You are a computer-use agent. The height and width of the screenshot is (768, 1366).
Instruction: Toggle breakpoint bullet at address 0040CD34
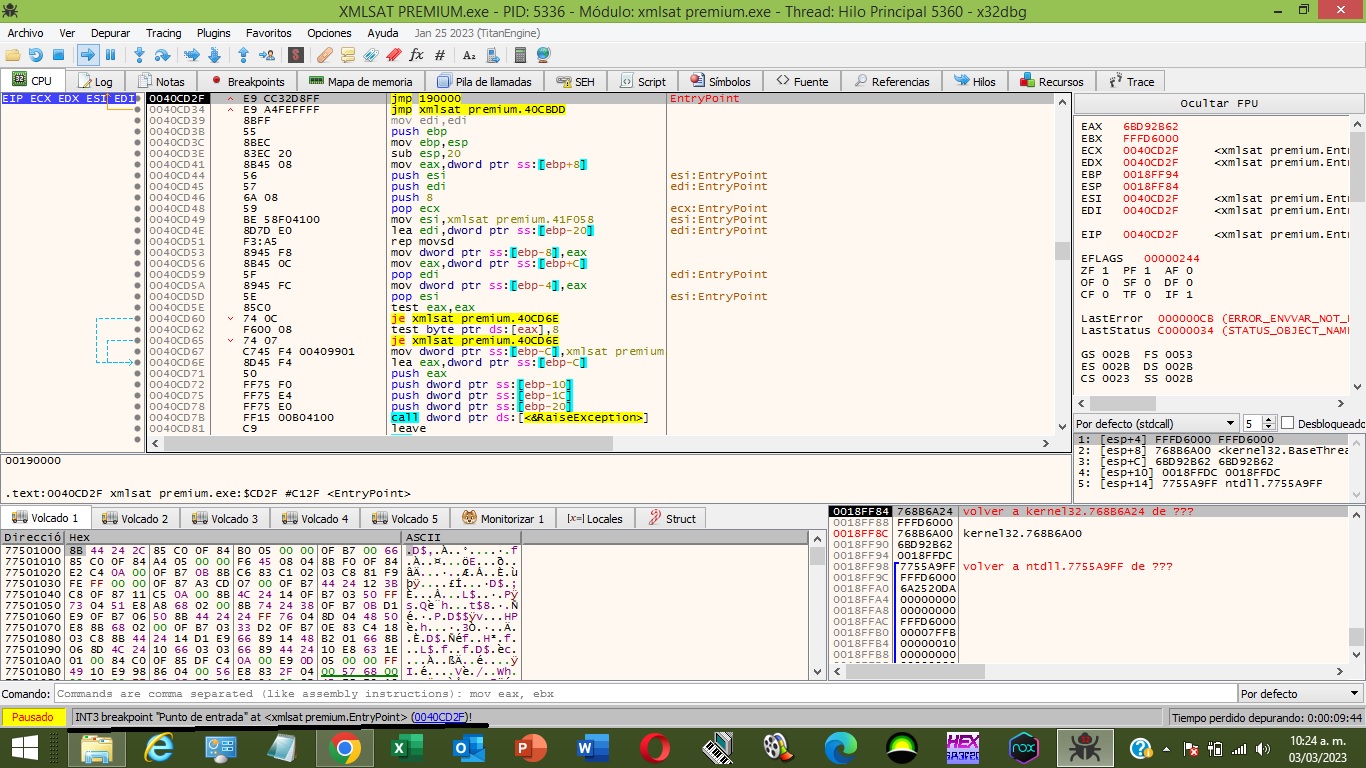click(138, 109)
